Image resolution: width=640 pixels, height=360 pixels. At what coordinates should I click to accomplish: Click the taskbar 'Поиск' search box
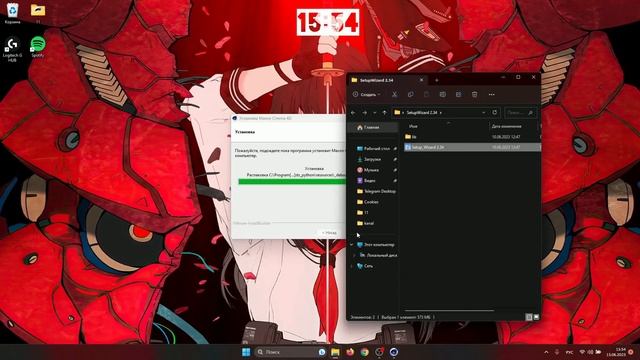pyautogui.click(x=291, y=352)
